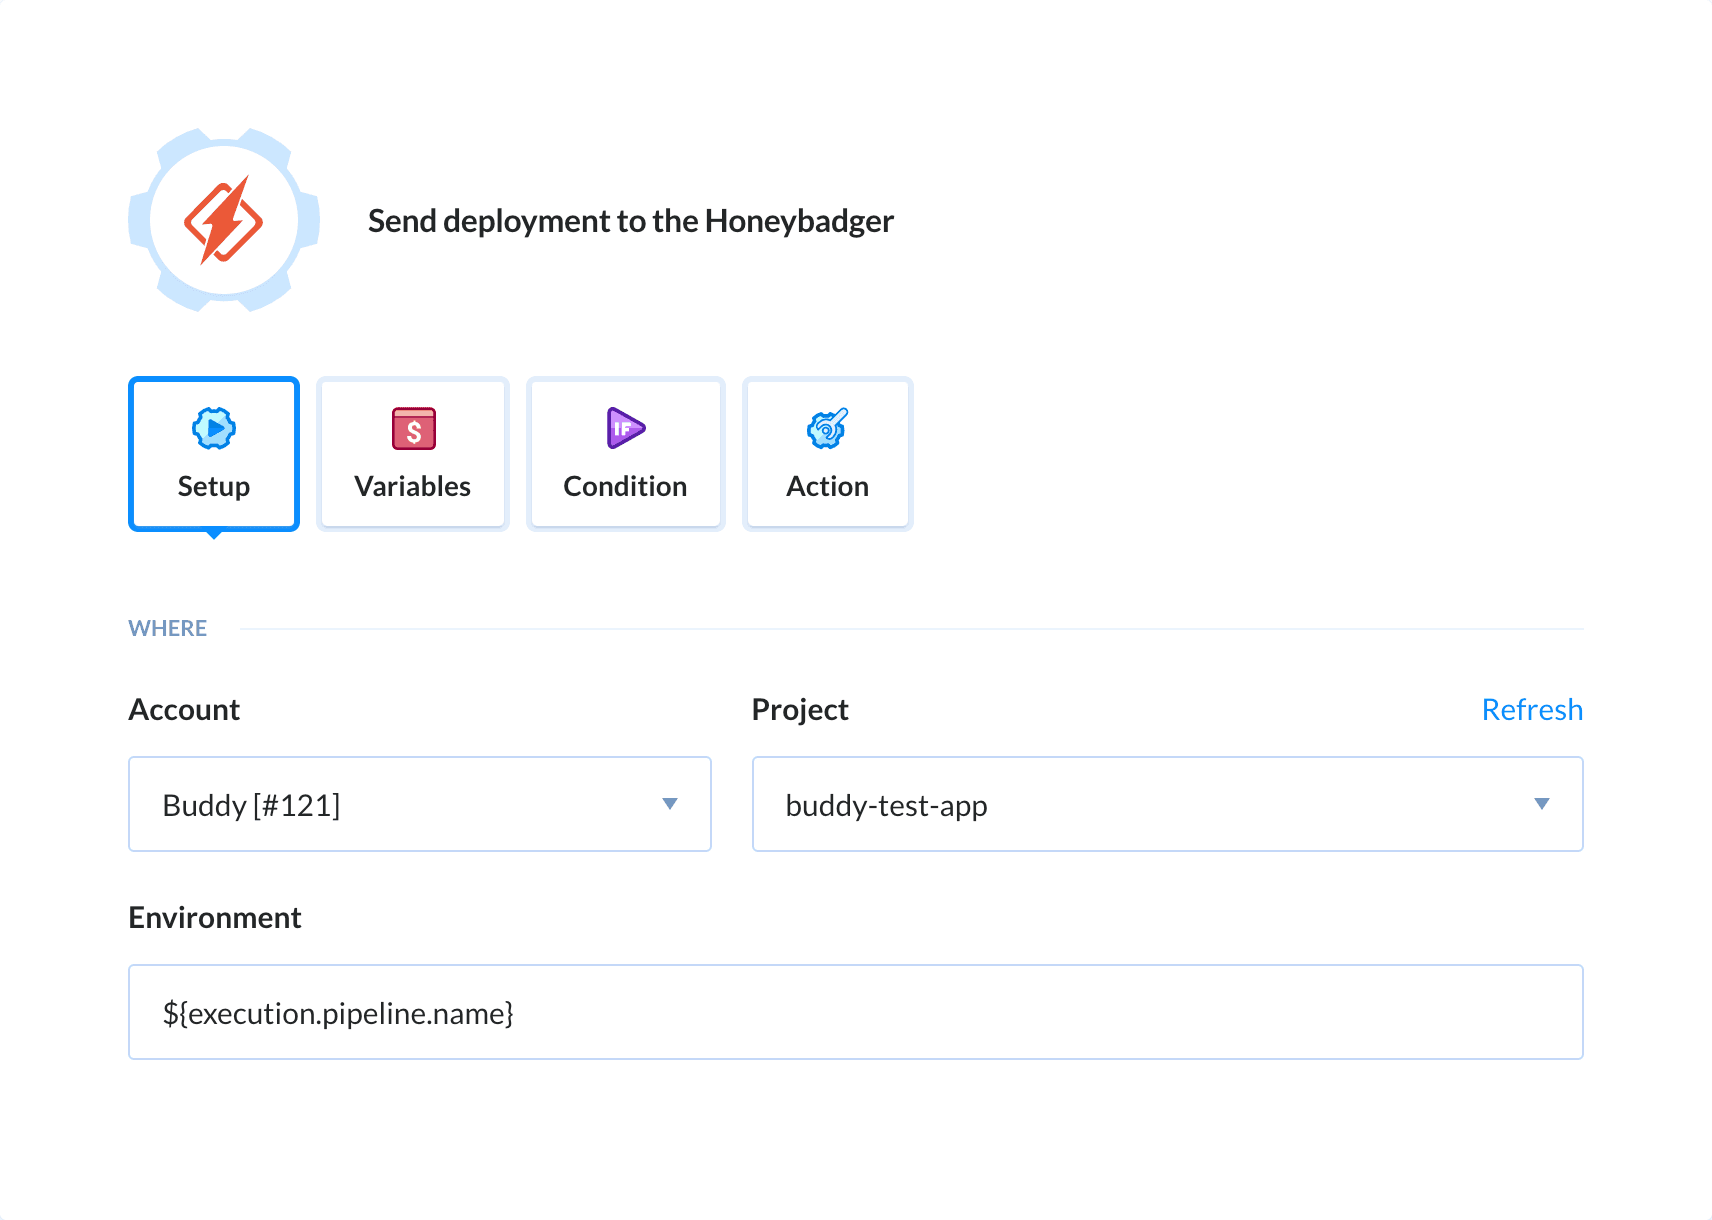Image resolution: width=1712 pixels, height=1220 pixels.
Task: Expand the Account dropdown arrow
Action: pyautogui.click(x=671, y=803)
